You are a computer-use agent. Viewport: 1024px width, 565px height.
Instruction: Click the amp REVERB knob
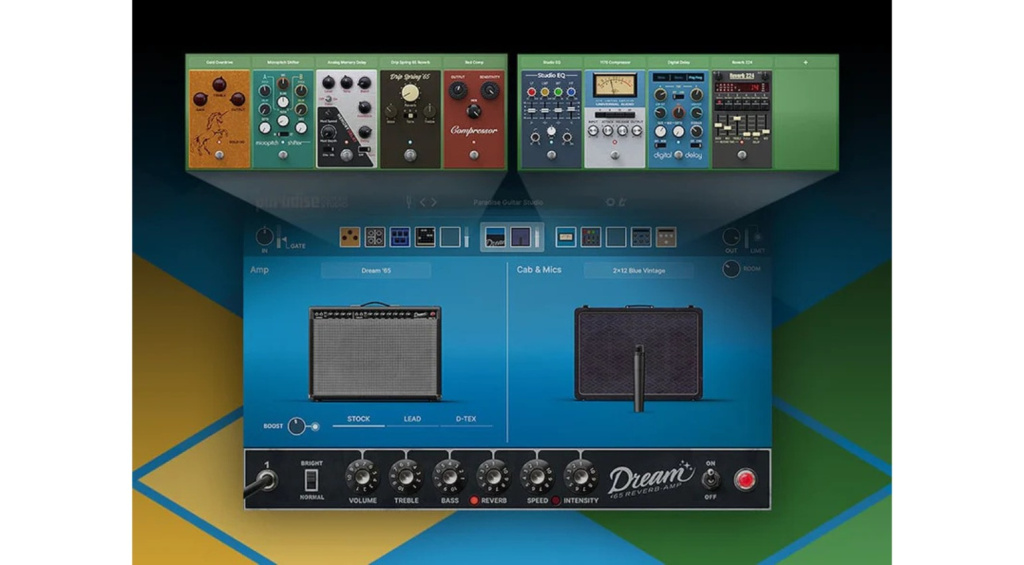[493, 477]
